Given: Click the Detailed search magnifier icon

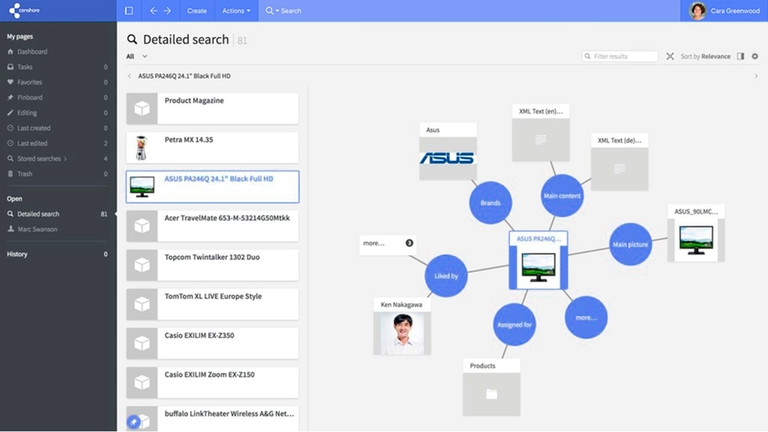Looking at the screenshot, I should click(x=132, y=39).
